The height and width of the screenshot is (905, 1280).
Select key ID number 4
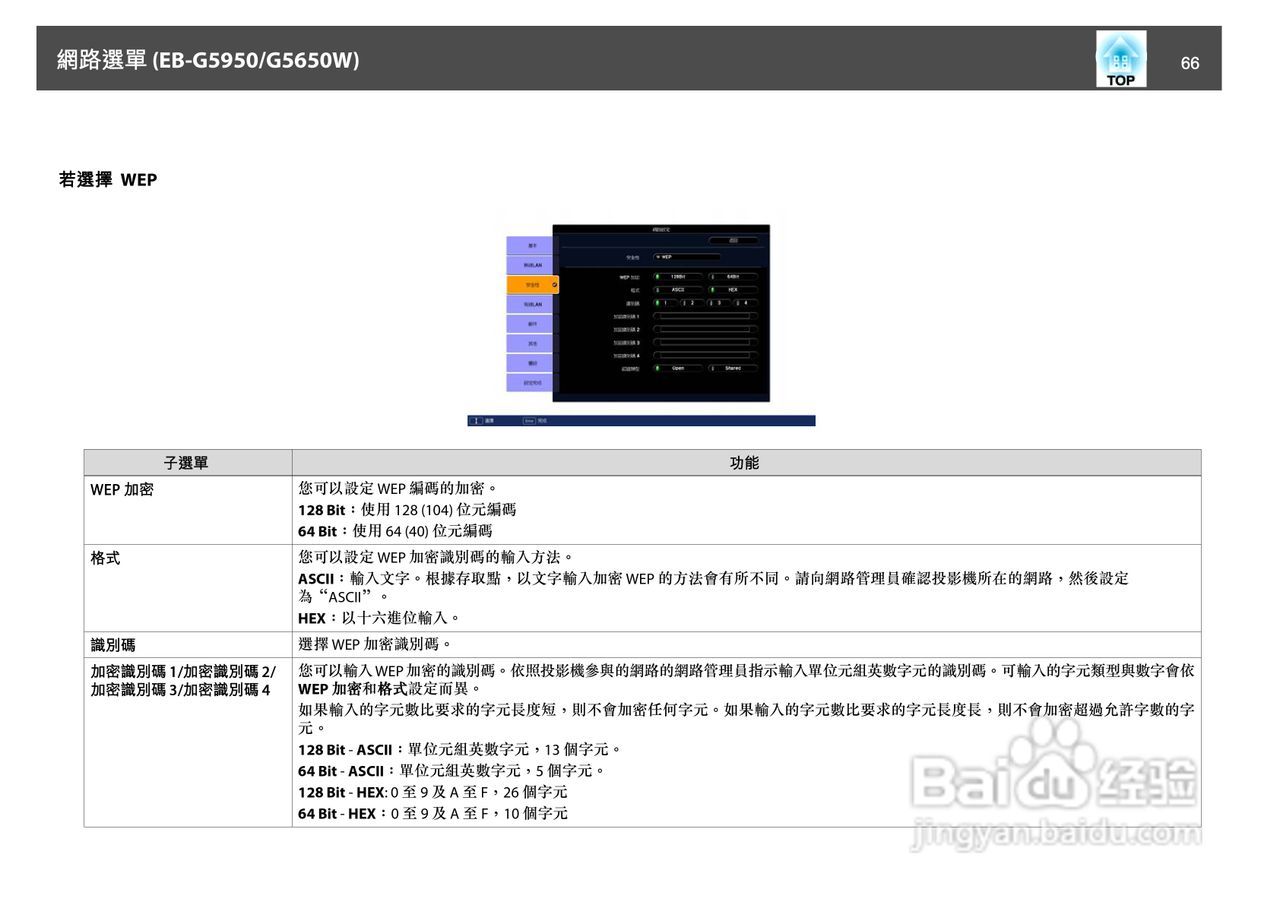(746, 303)
